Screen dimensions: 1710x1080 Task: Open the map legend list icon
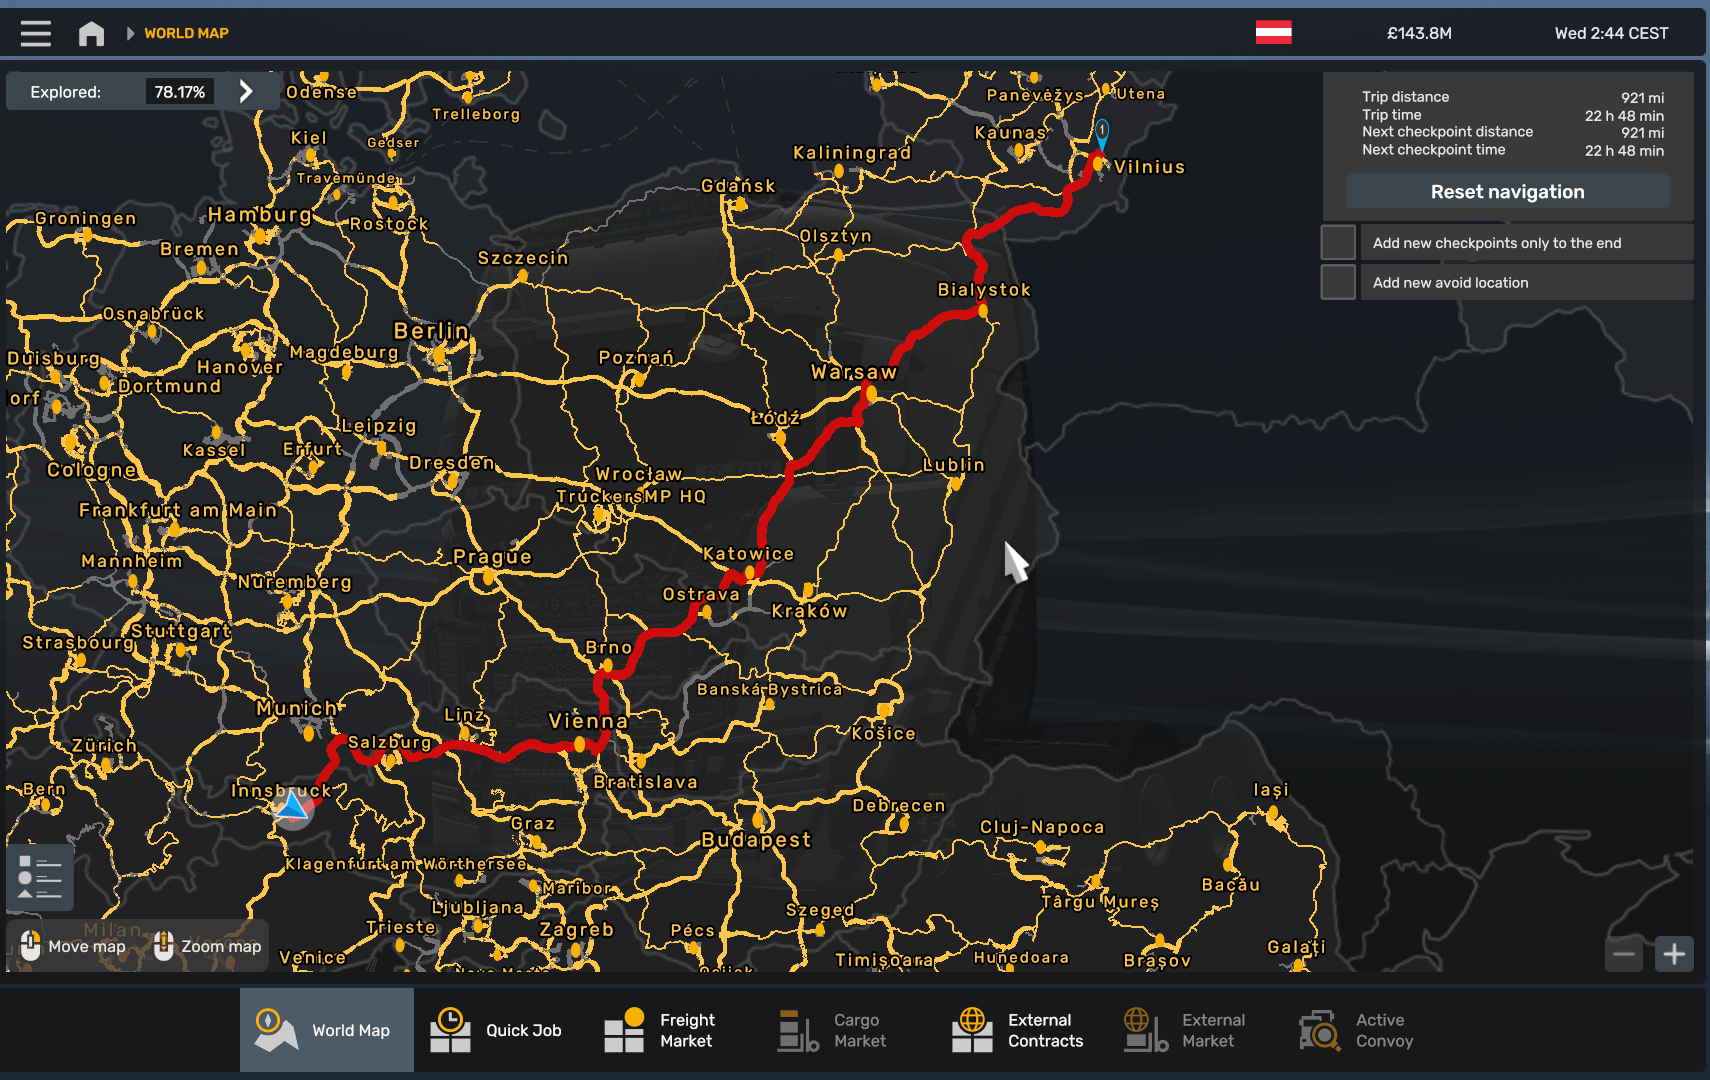(x=40, y=877)
